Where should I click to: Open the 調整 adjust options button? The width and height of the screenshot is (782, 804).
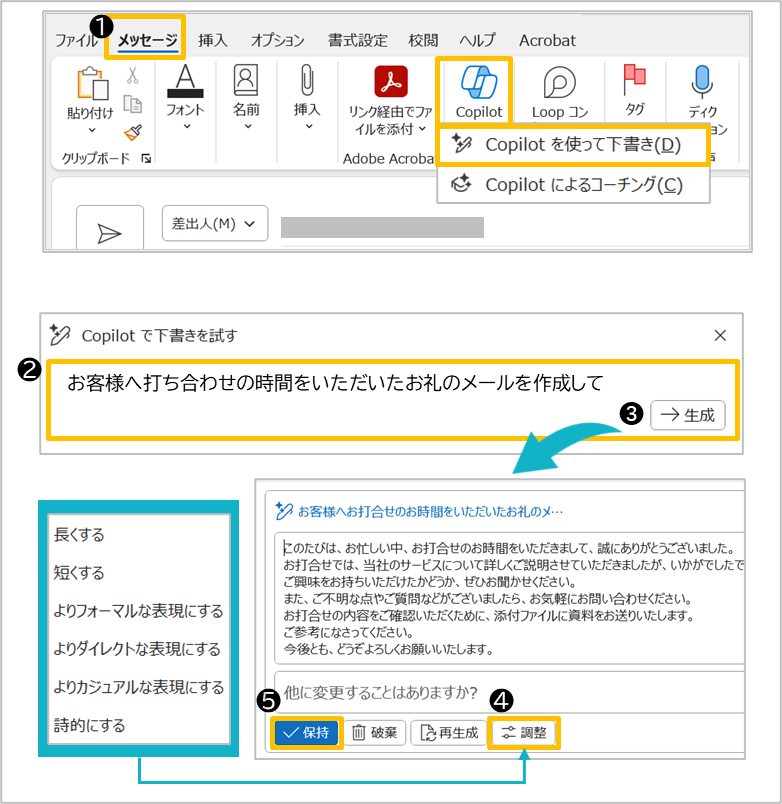523,733
